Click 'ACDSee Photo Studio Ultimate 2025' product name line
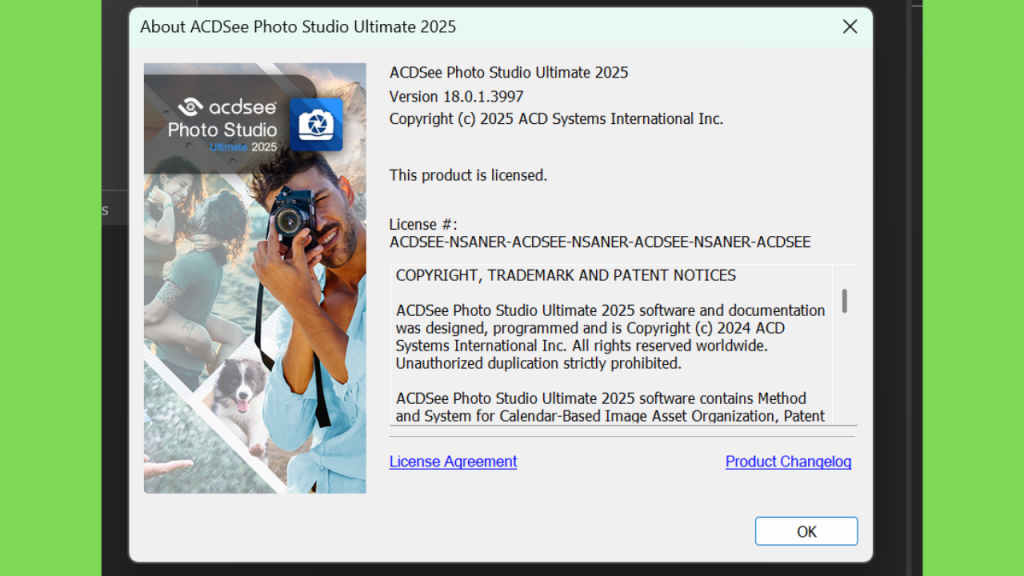 (x=509, y=72)
